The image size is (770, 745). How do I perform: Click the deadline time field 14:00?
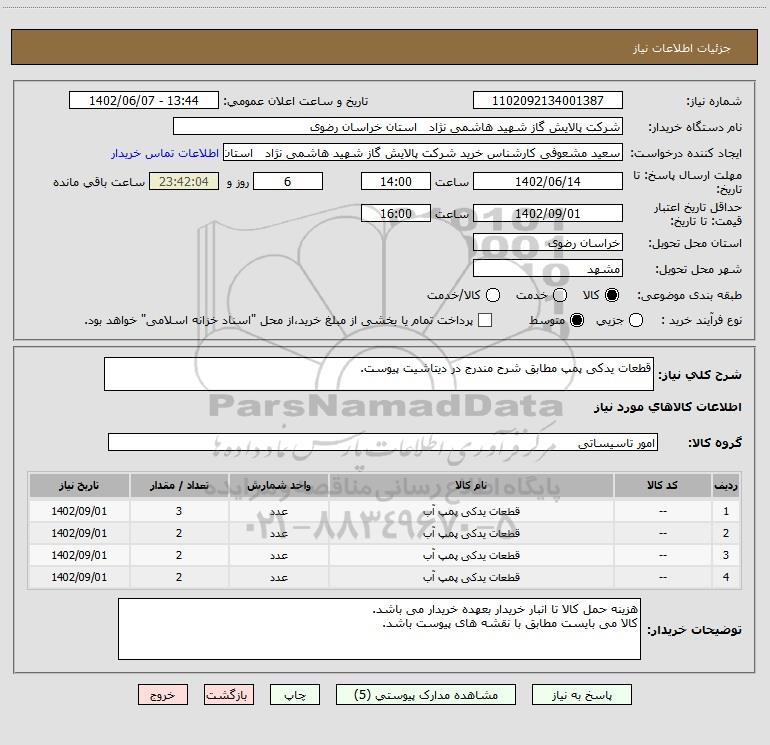396,181
